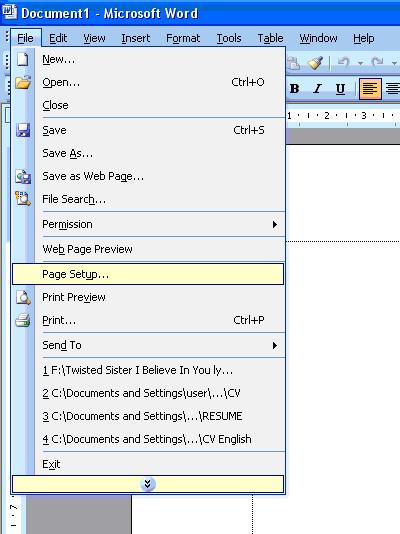Open recent file 4 CV English

(148, 439)
